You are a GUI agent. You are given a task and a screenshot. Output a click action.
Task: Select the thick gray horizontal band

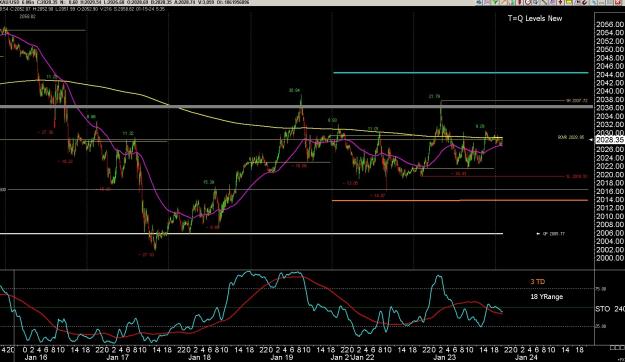297,107
